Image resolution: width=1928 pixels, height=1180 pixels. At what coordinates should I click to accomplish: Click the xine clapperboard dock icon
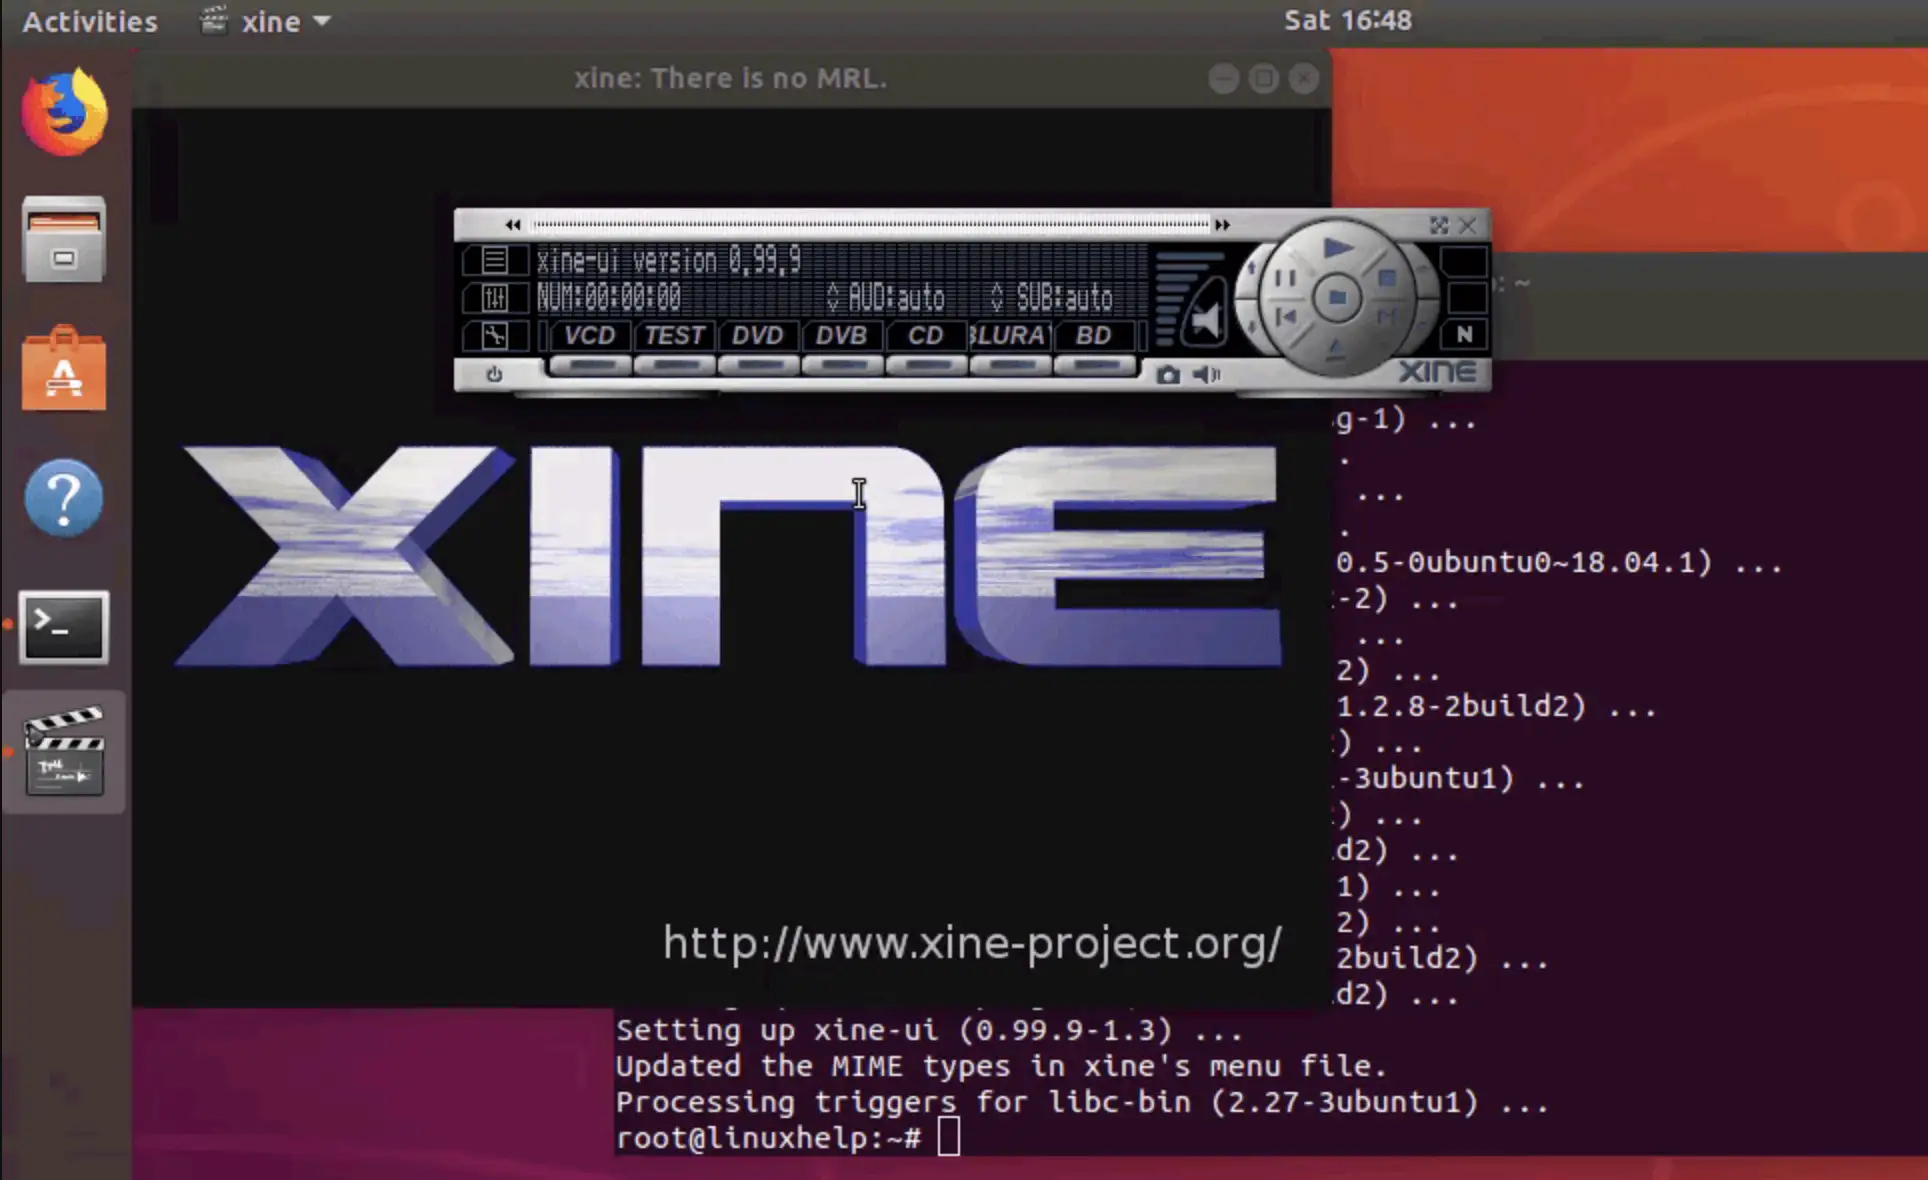[64, 751]
